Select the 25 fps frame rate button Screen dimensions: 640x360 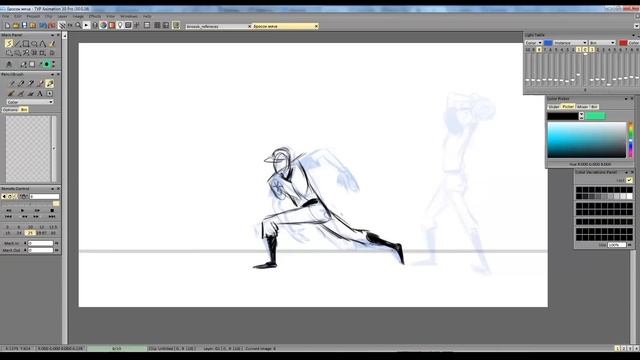click(x=30, y=233)
